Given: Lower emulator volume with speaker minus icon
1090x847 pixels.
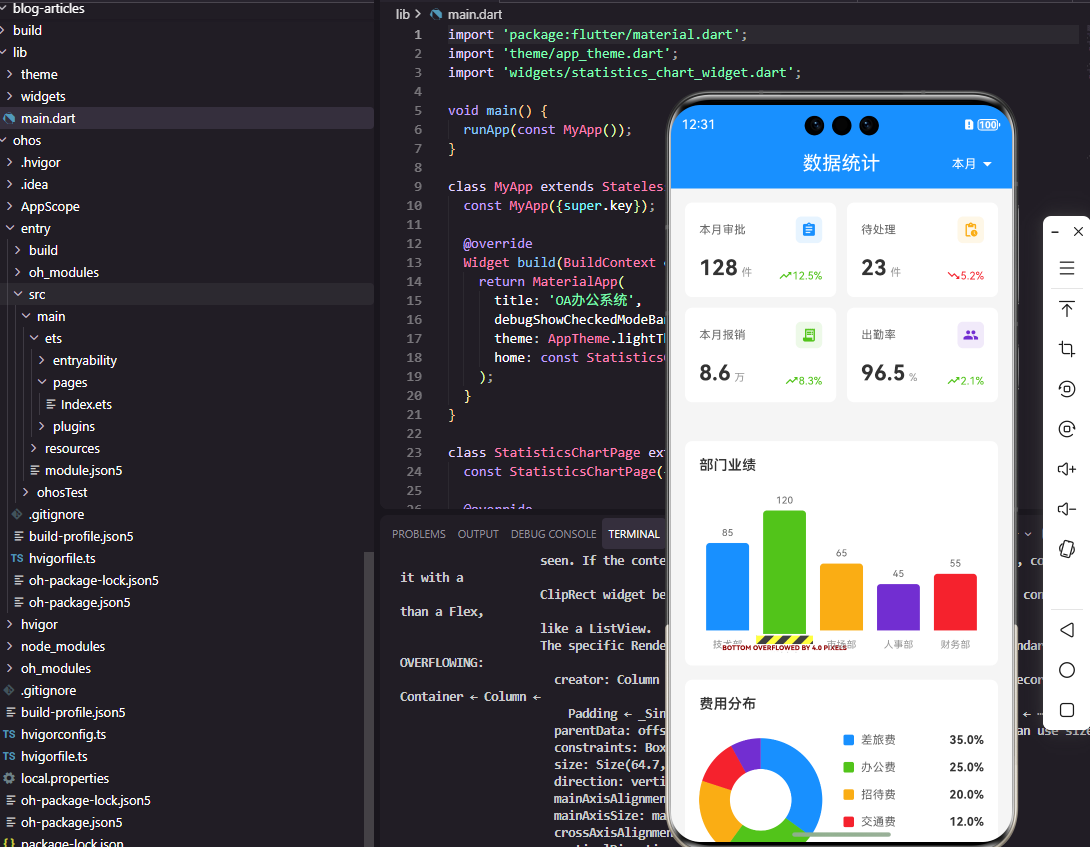Looking at the screenshot, I should [x=1066, y=509].
